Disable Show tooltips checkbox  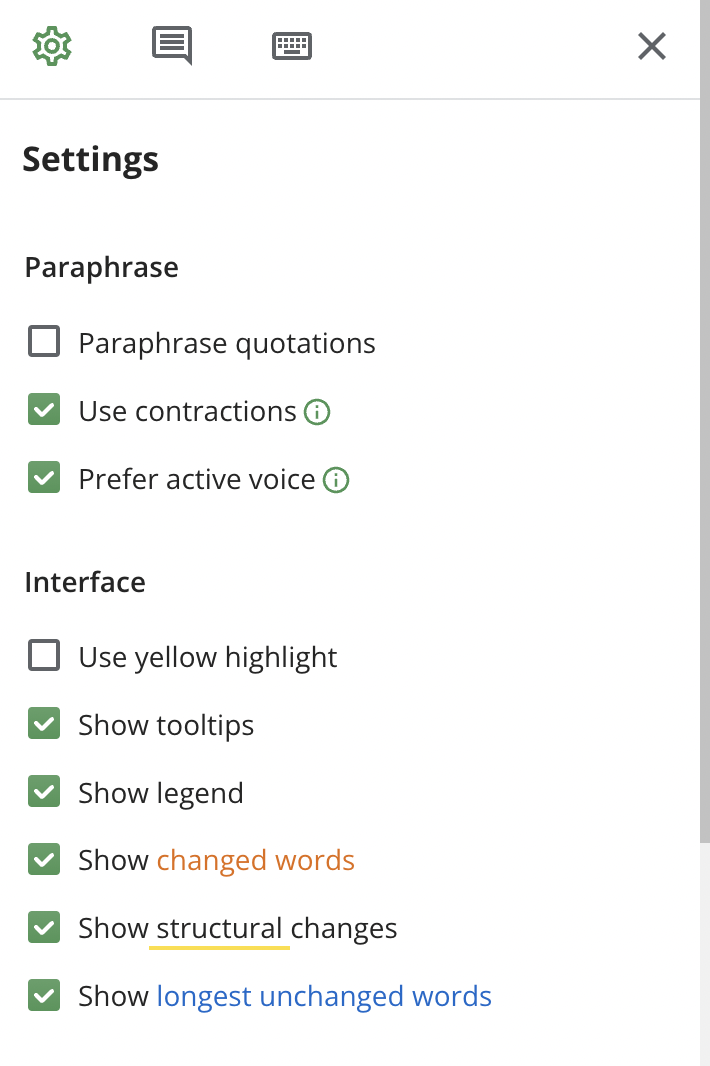(x=44, y=723)
